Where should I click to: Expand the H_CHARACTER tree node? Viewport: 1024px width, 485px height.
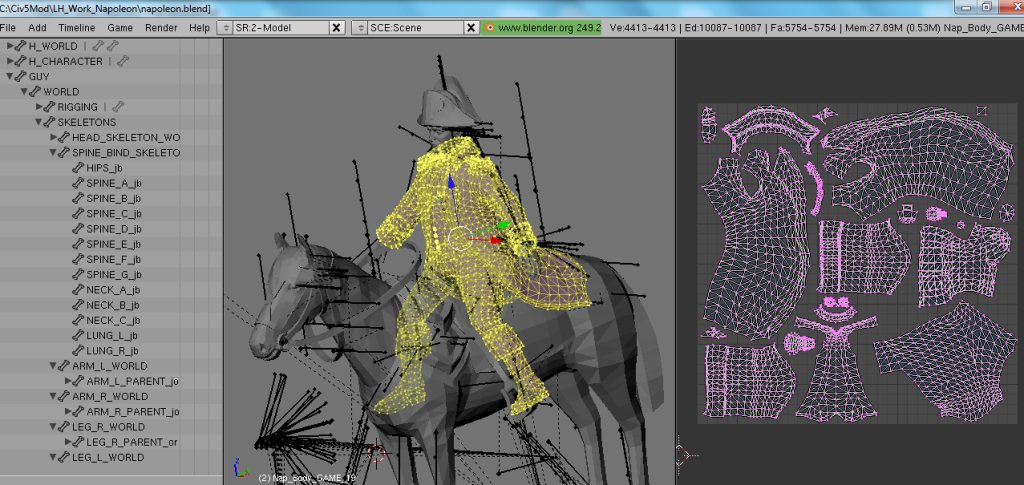[10, 61]
